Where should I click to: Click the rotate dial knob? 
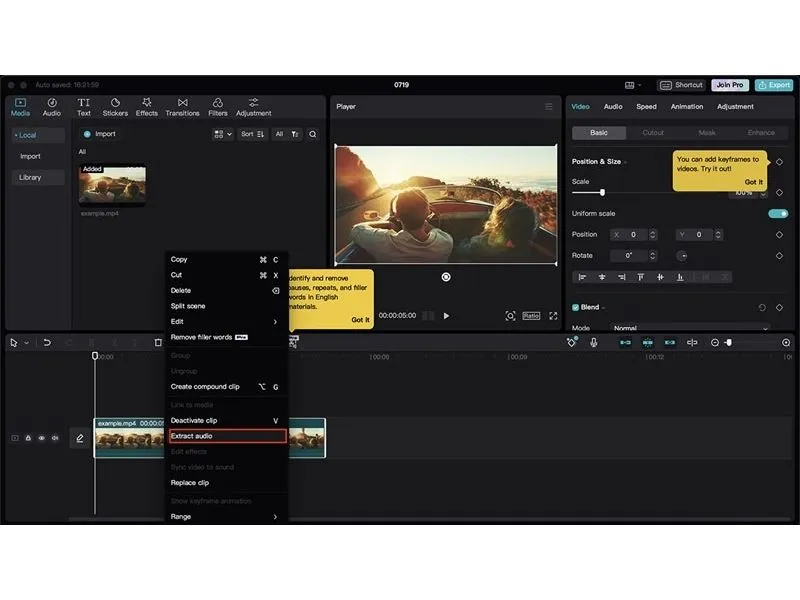tap(682, 256)
